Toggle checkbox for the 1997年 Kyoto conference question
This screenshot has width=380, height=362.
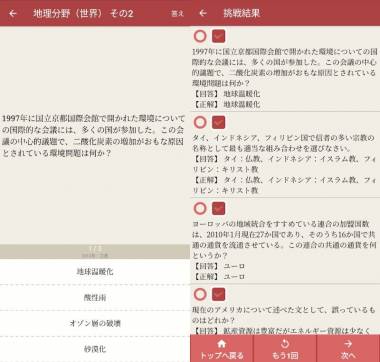219,36
